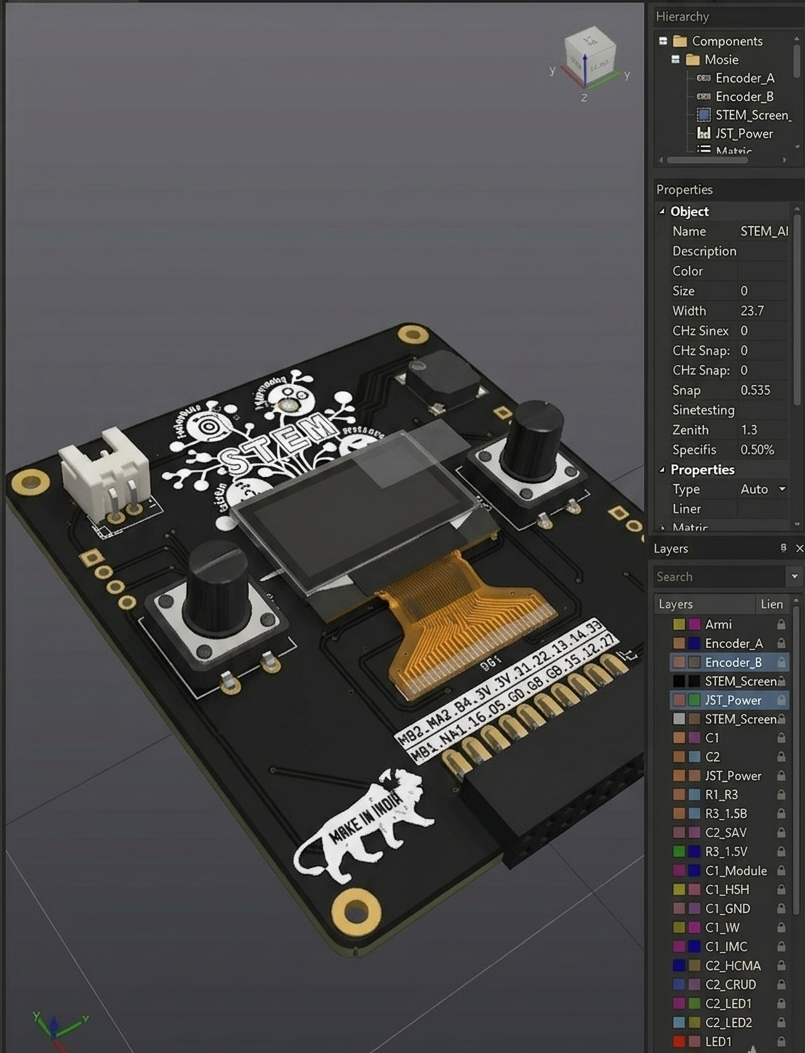The width and height of the screenshot is (805, 1053).
Task: Click the STEM_Screen component icon in Hierarchy
Action: point(704,115)
